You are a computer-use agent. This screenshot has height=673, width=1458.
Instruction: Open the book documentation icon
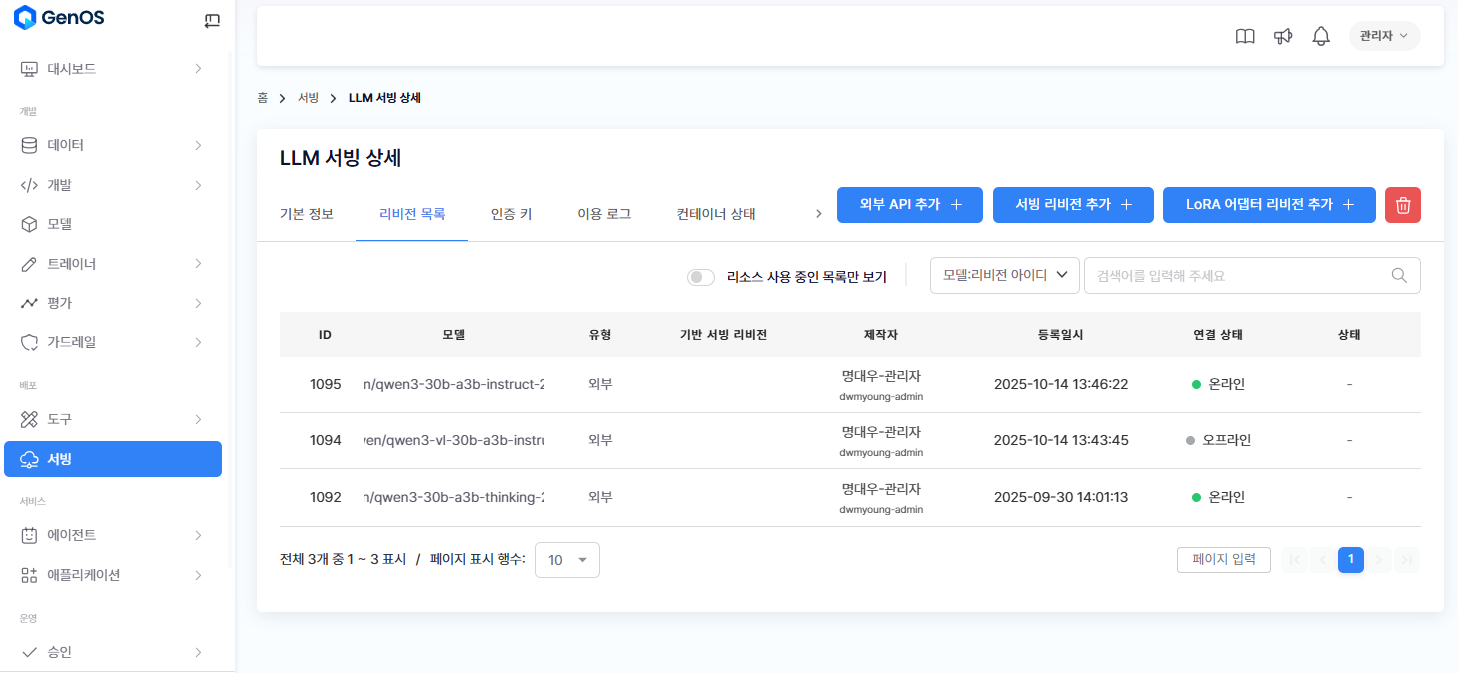(1245, 37)
